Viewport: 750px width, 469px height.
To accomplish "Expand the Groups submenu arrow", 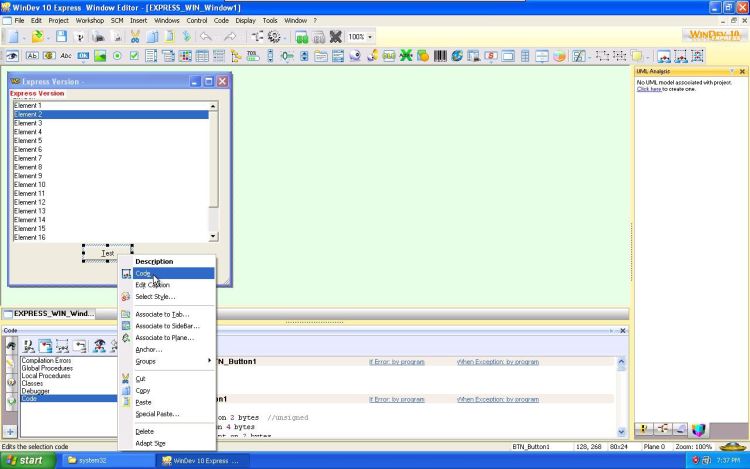I will (x=209, y=361).
